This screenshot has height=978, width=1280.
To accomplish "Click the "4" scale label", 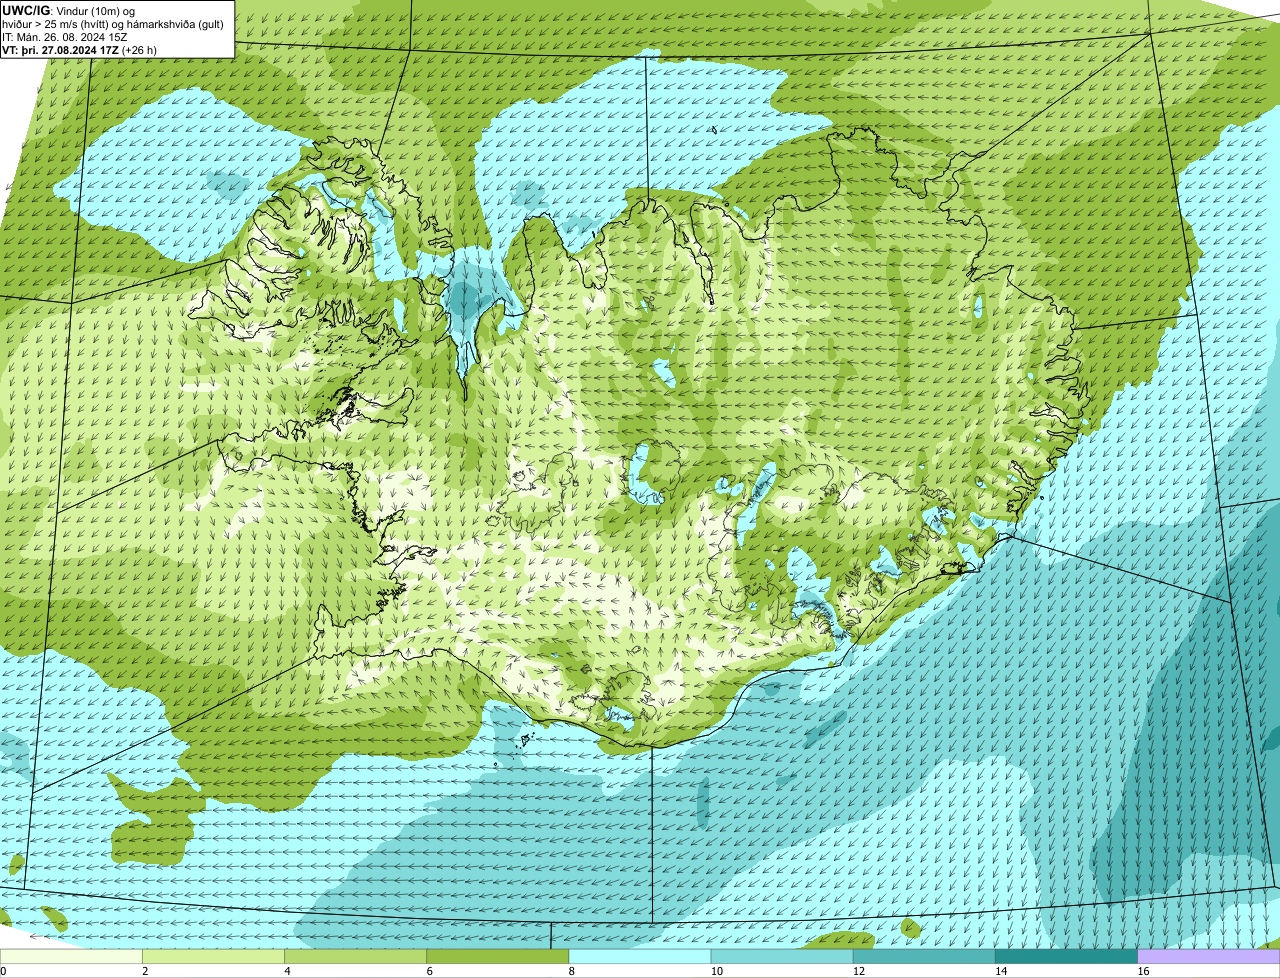I will 287,971.
